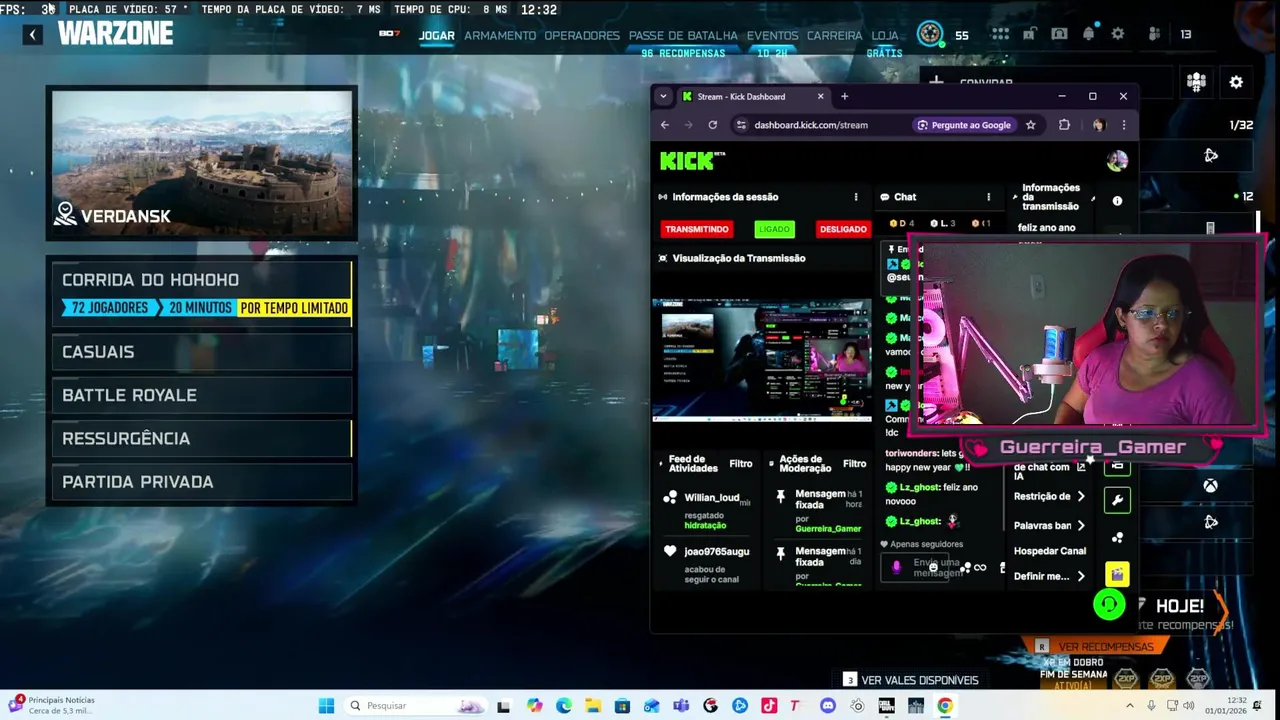Click the info icon in Kick sidebar
Image resolution: width=1280 pixels, height=720 pixels.
coord(1117,201)
